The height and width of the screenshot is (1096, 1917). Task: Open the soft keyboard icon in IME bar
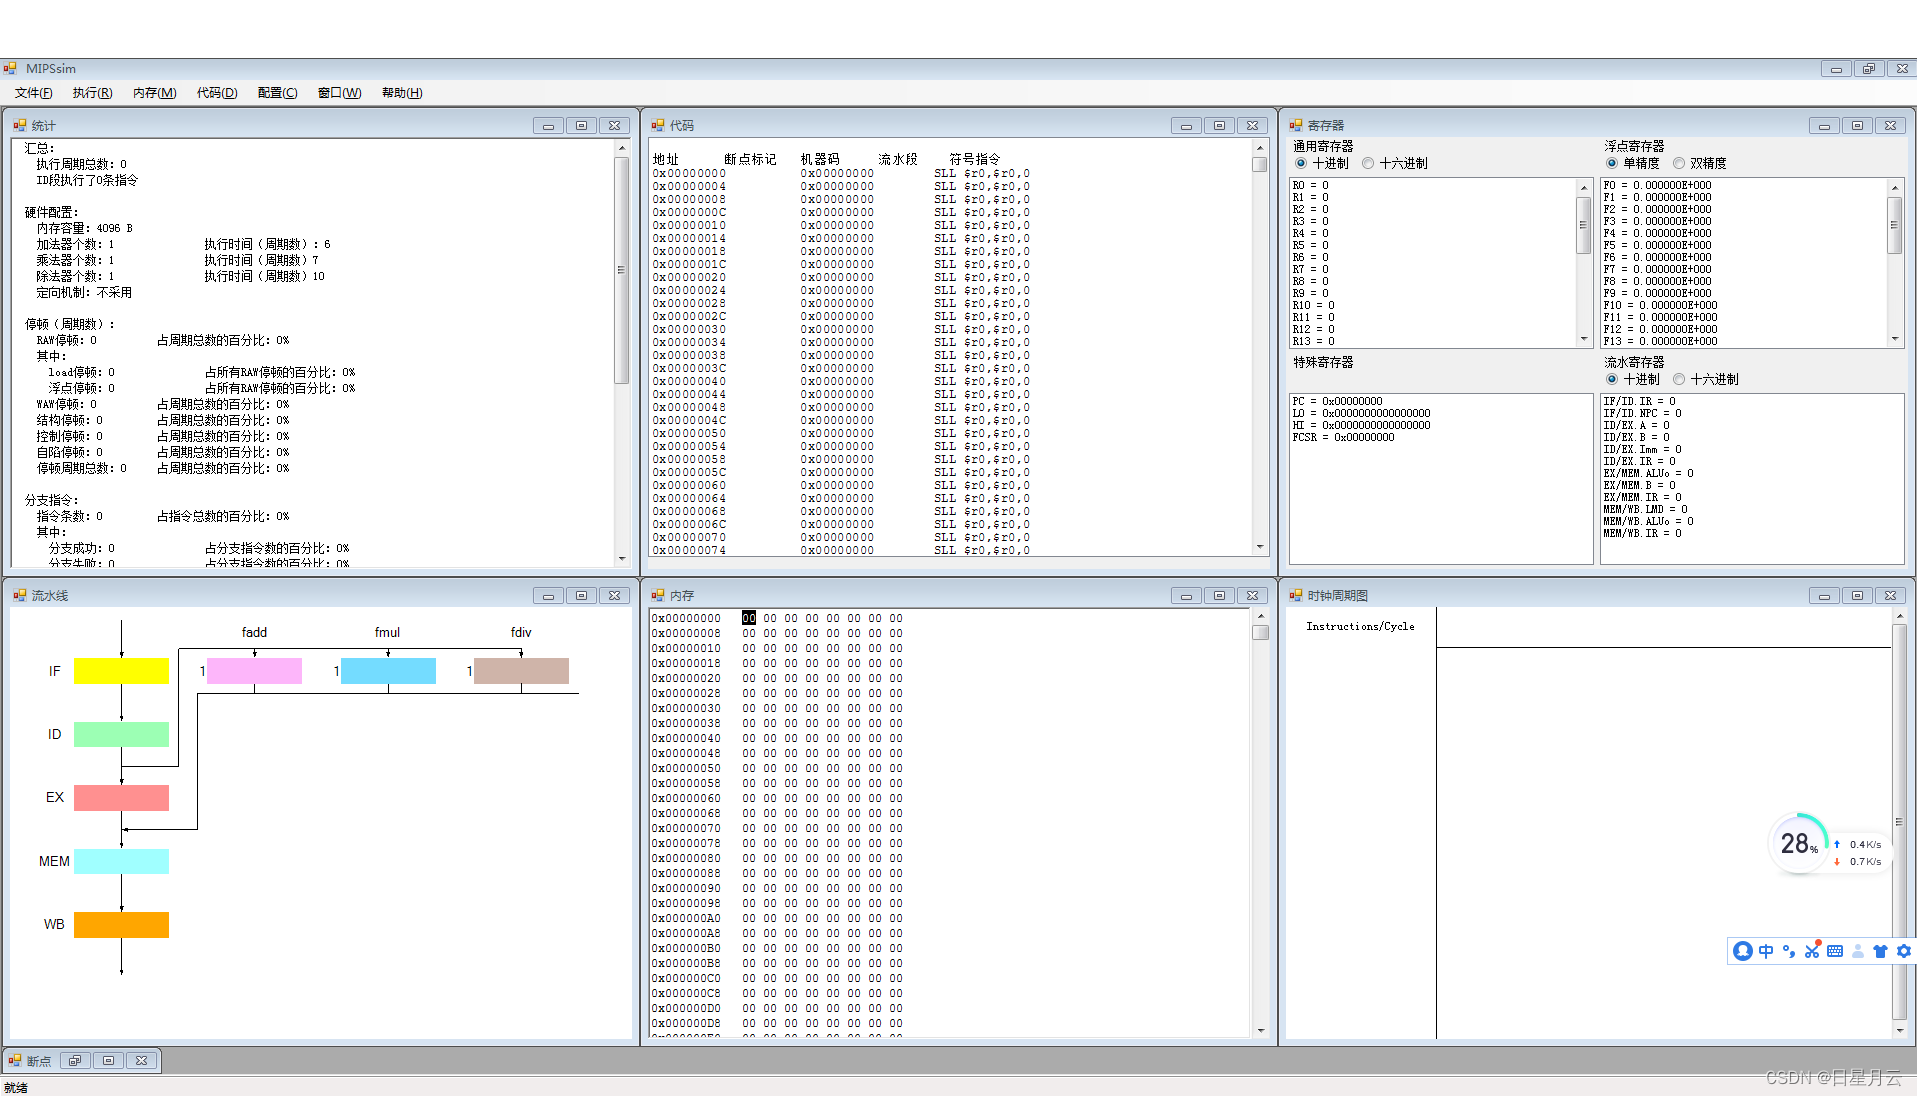point(1835,951)
